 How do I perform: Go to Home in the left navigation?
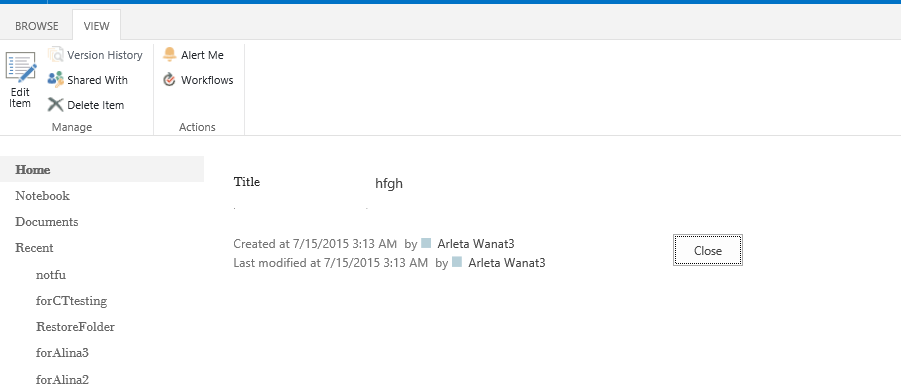pos(33,170)
